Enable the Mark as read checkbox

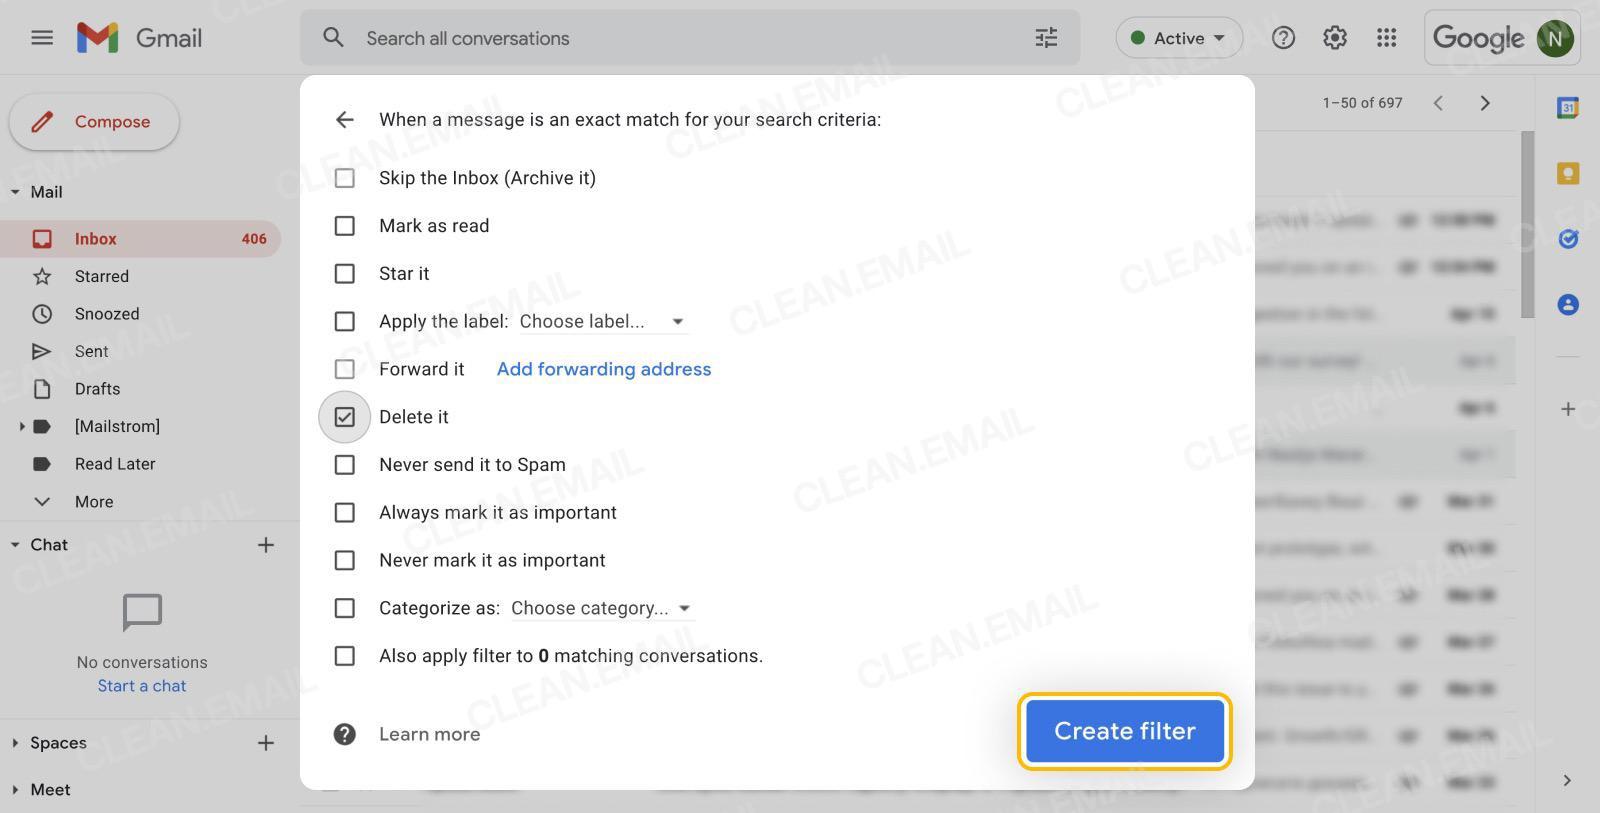(344, 225)
